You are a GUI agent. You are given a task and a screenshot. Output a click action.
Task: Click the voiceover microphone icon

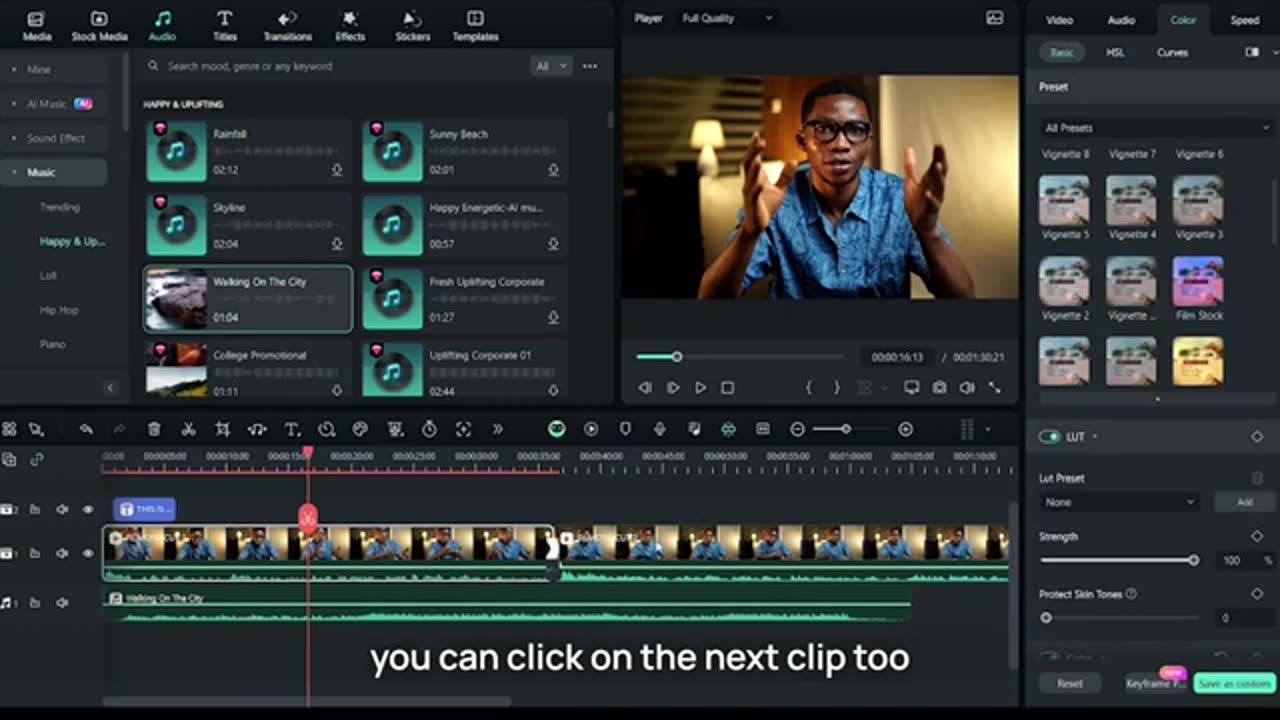(659, 429)
